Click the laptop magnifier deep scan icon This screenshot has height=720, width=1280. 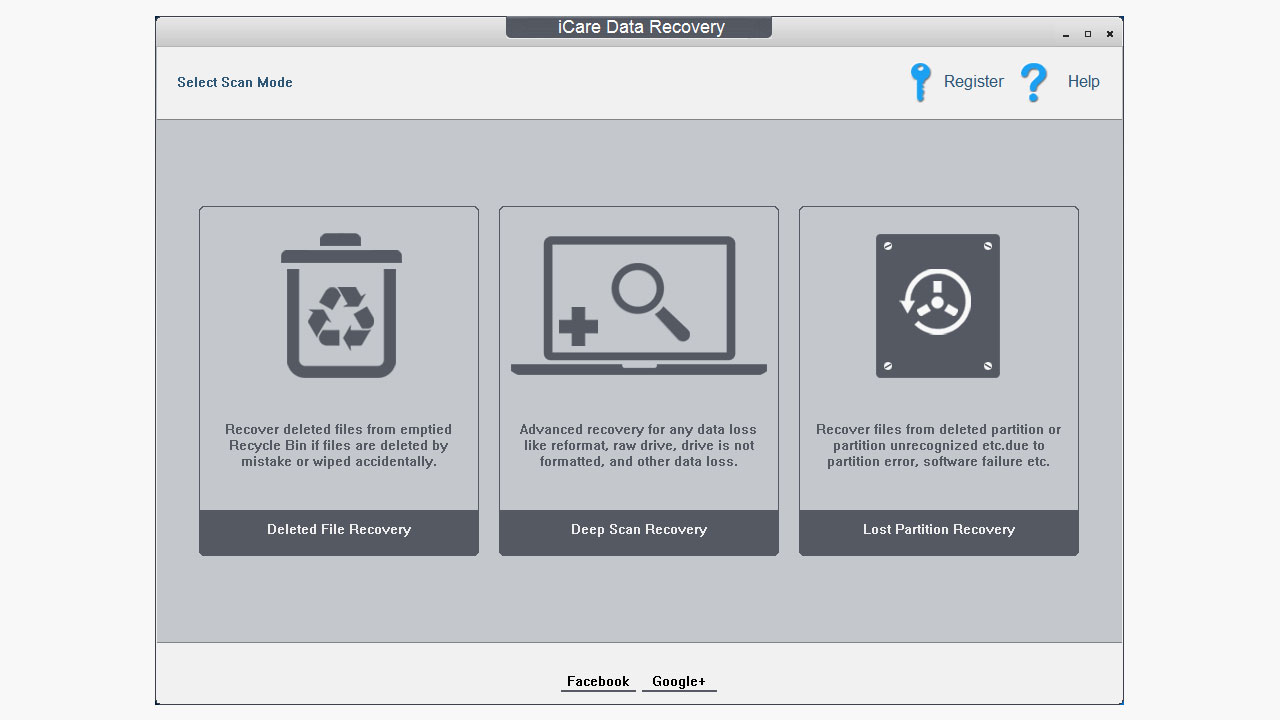coord(639,306)
